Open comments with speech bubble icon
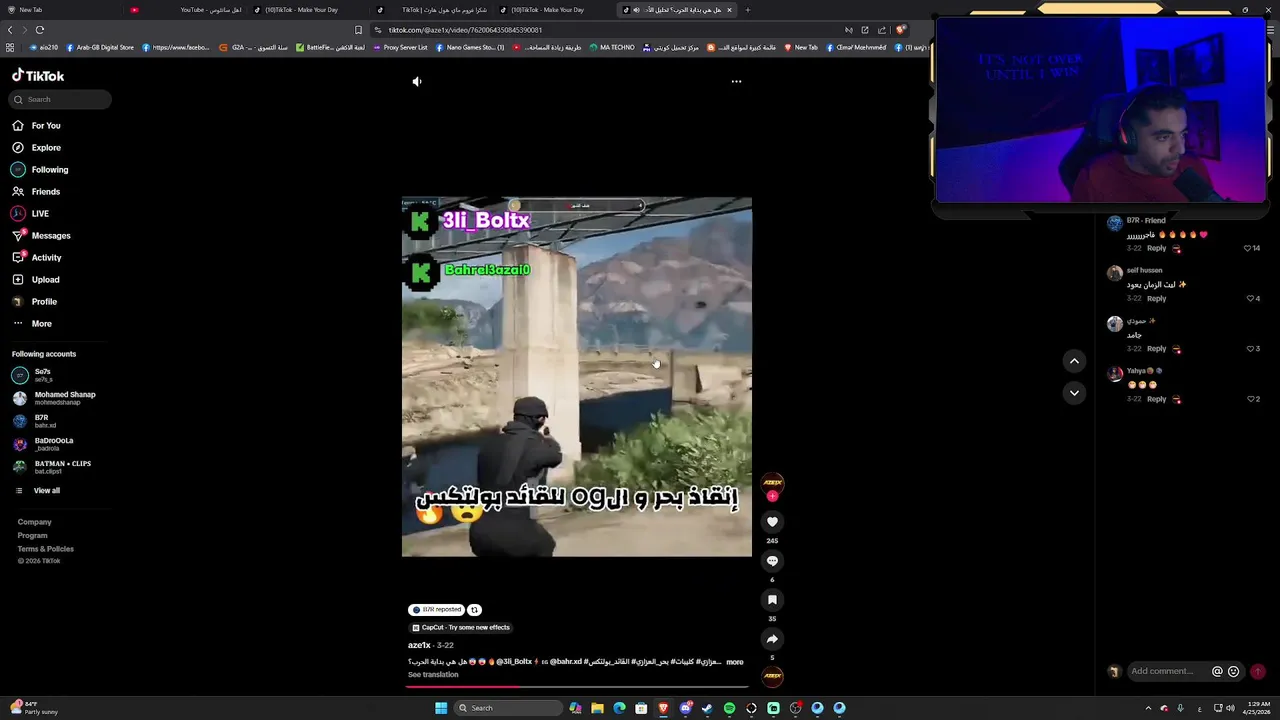This screenshot has height=720, width=1280. click(772, 561)
